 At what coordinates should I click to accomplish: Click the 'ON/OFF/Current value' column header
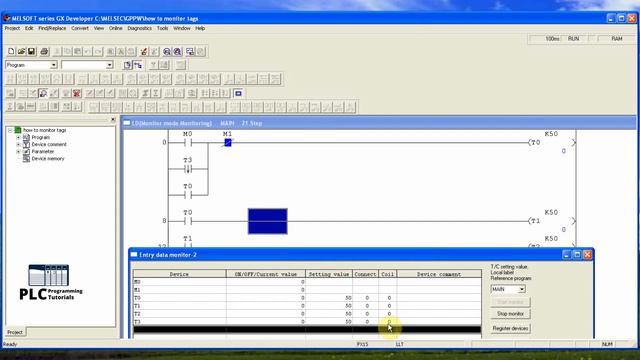[266, 274]
